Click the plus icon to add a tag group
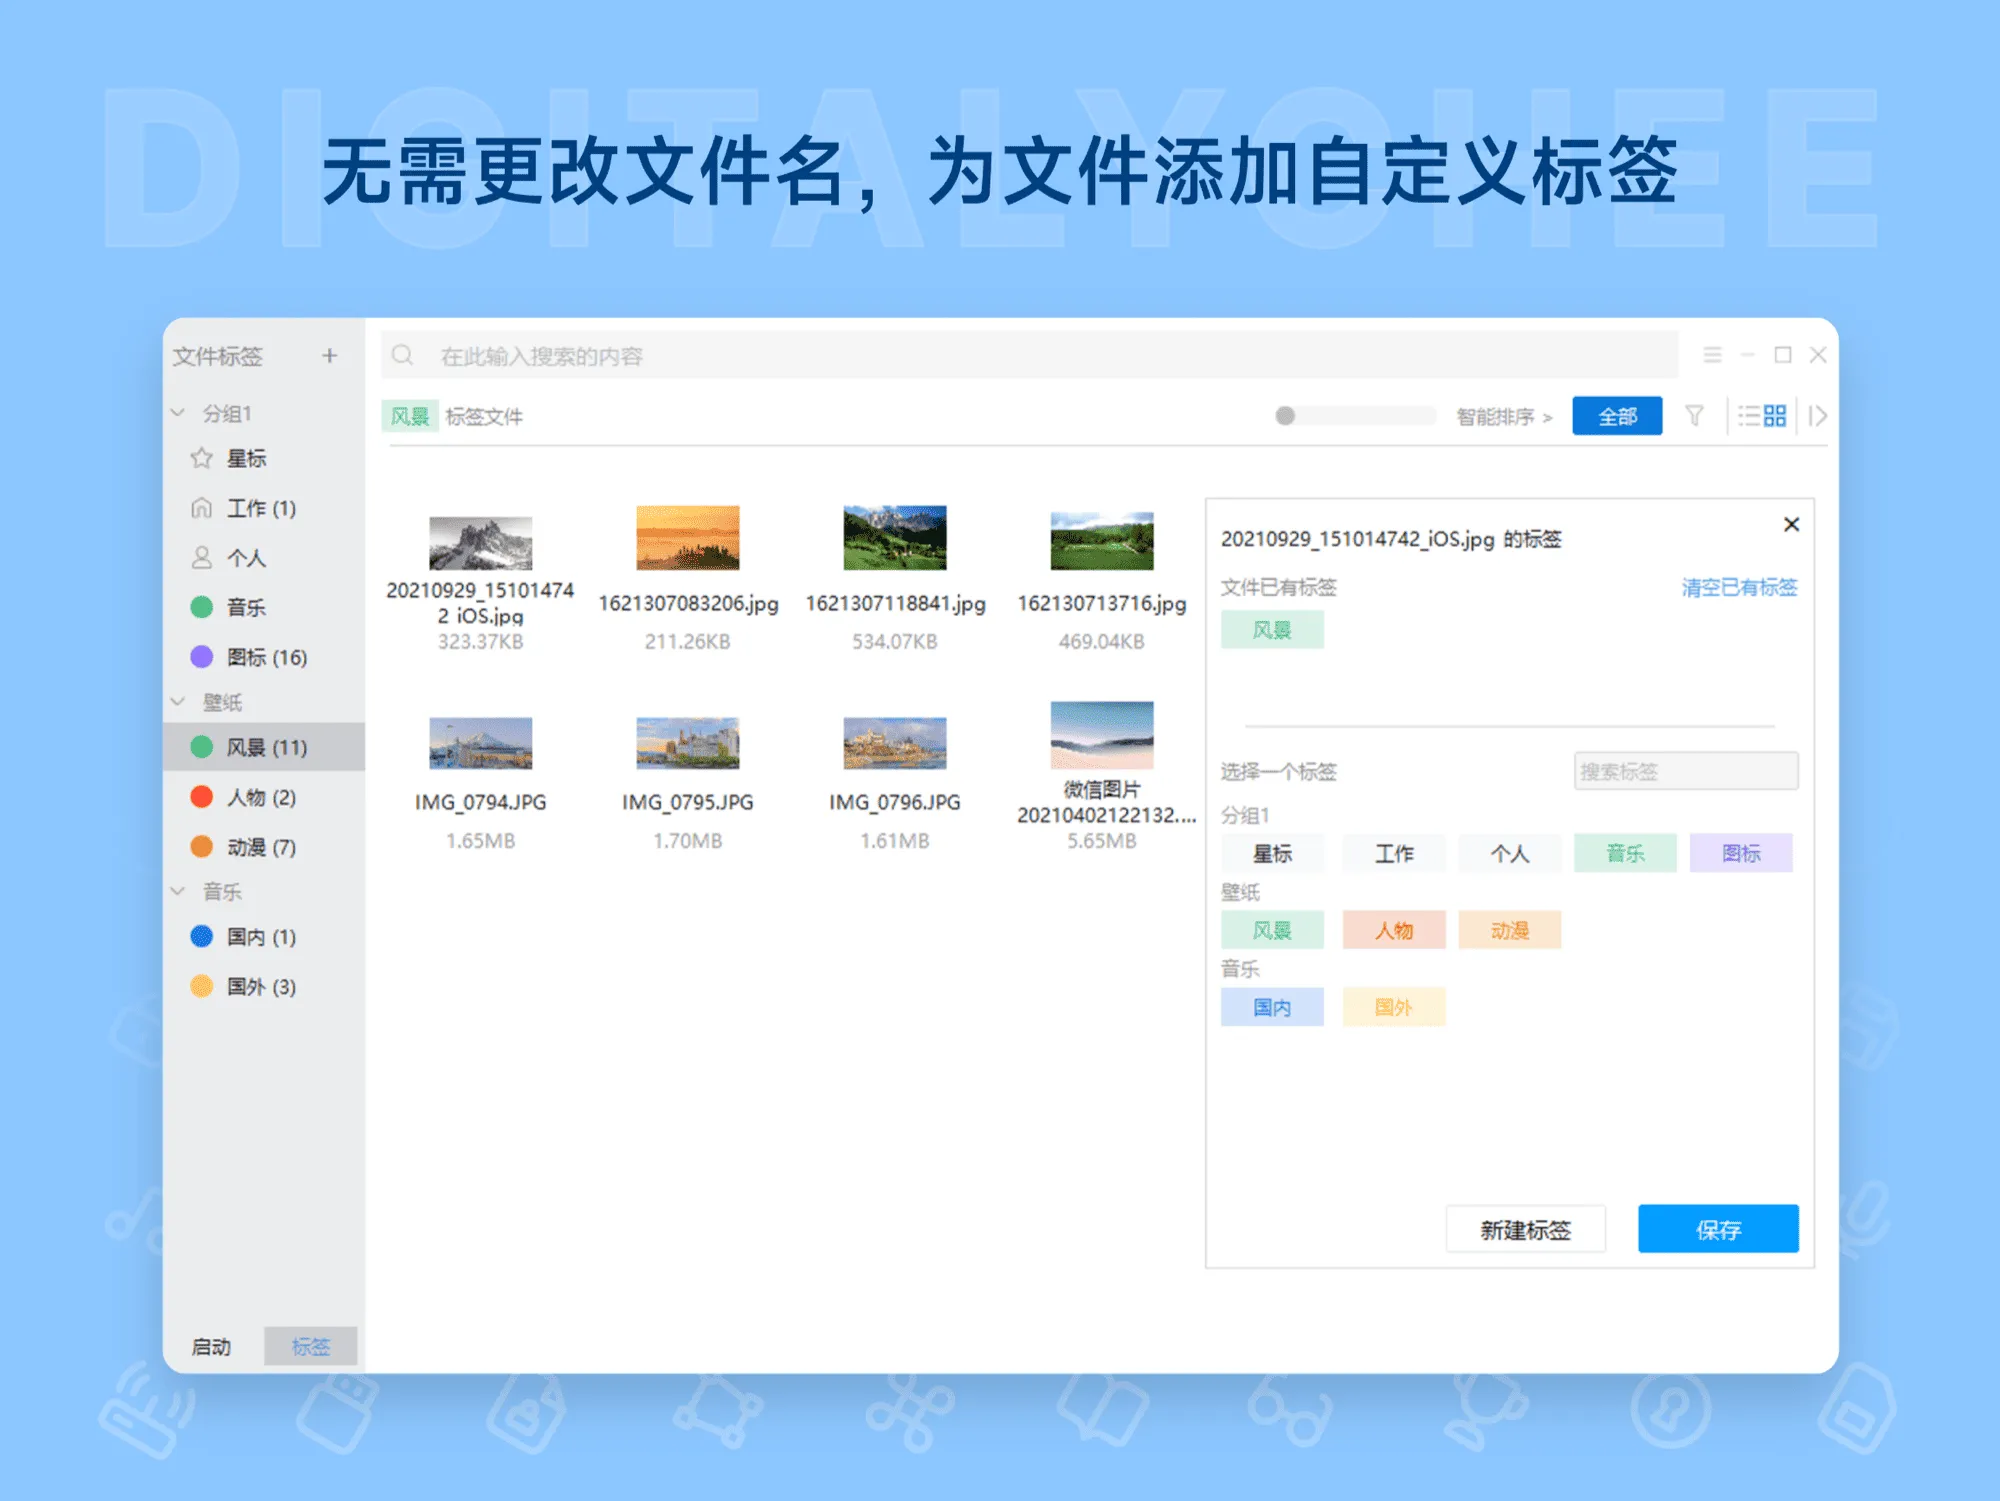 click(330, 355)
